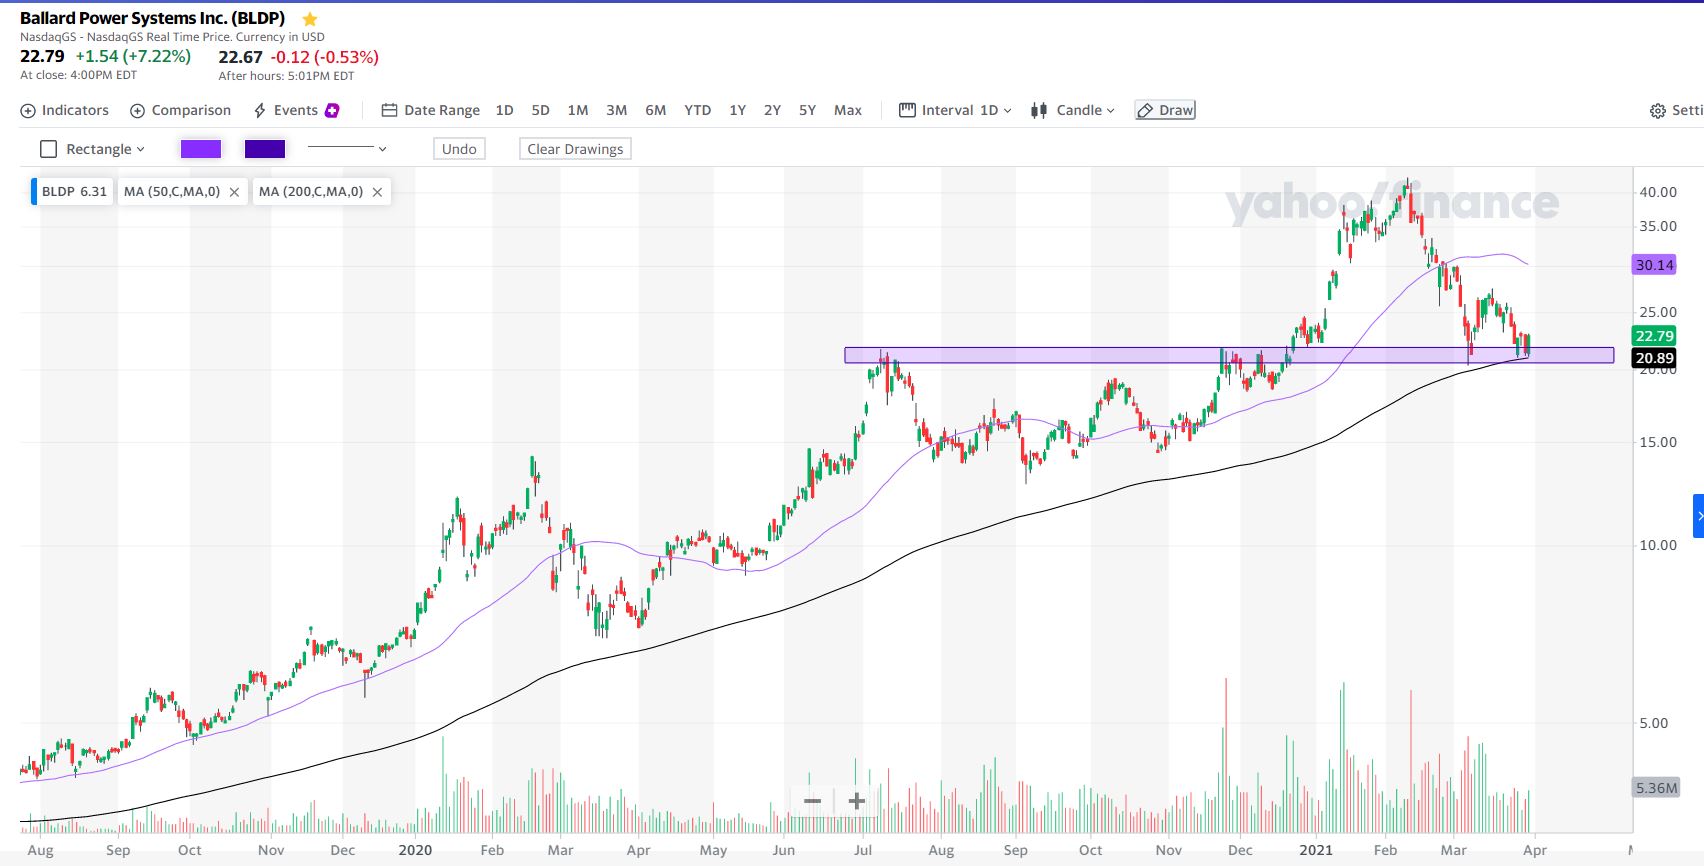The image size is (1704, 866).
Task: Click the after hours price 22.67
Action: (x=240, y=57)
